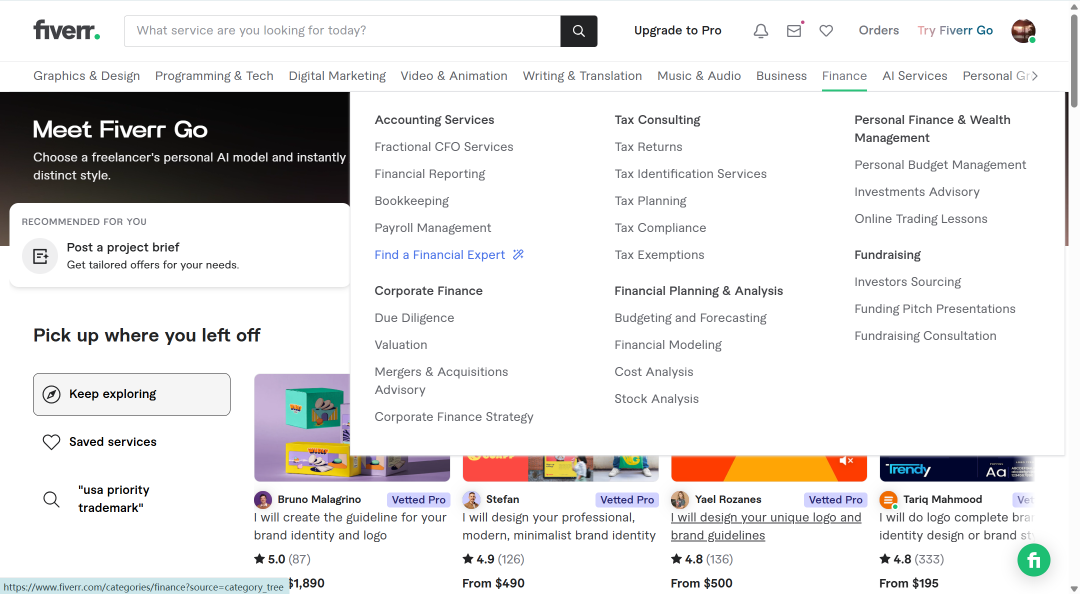Open Tax Planning link
Image resolution: width=1080 pixels, height=594 pixels.
click(x=650, y=201)
